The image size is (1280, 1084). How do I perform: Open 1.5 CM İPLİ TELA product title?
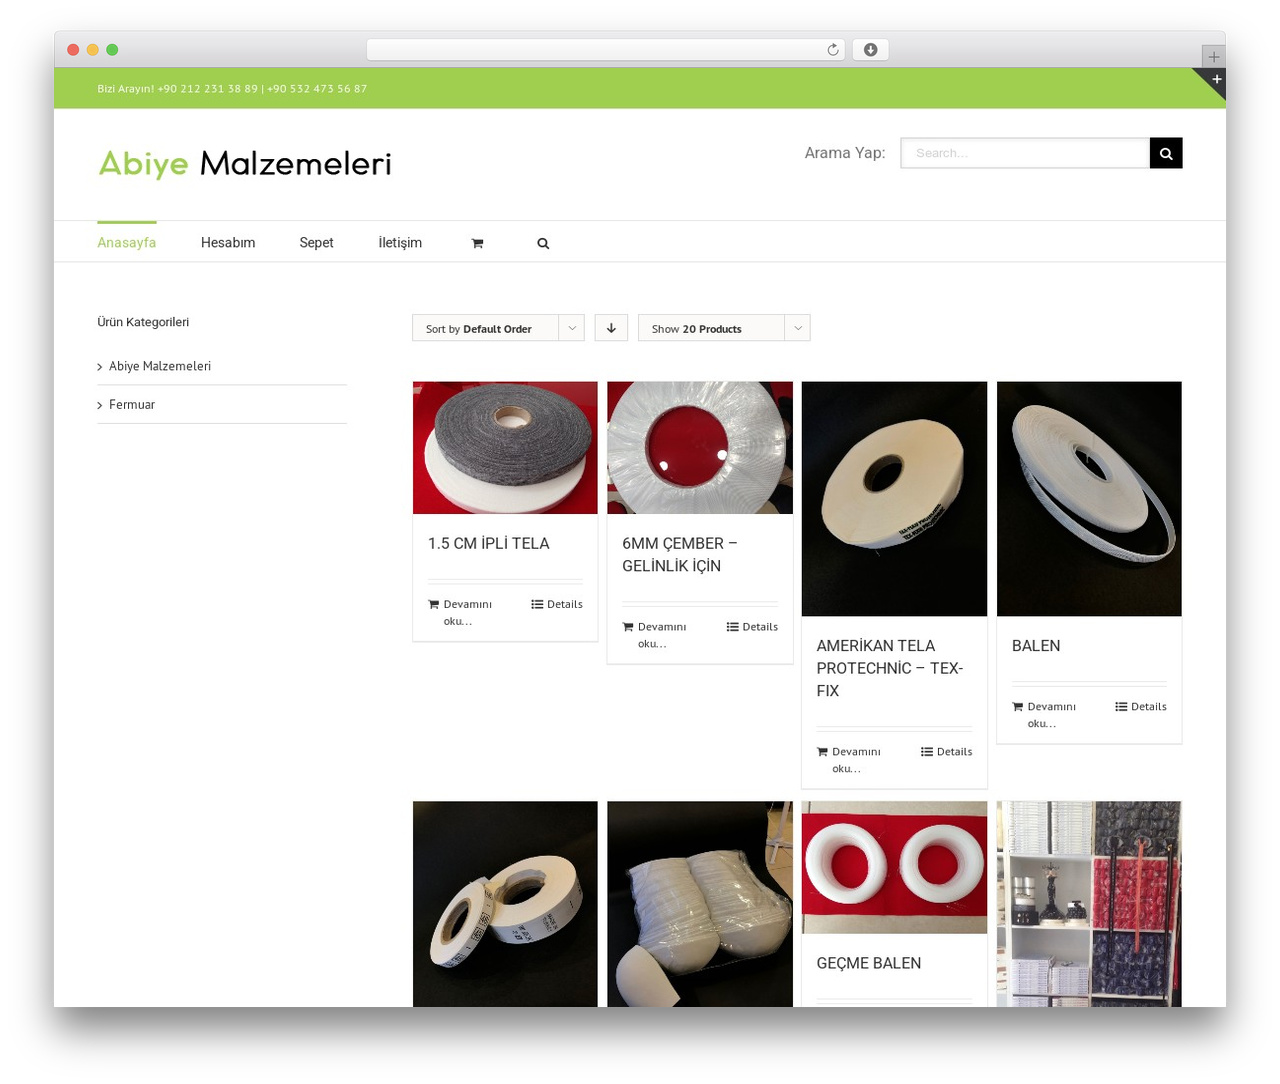click(x=489, y=543)
